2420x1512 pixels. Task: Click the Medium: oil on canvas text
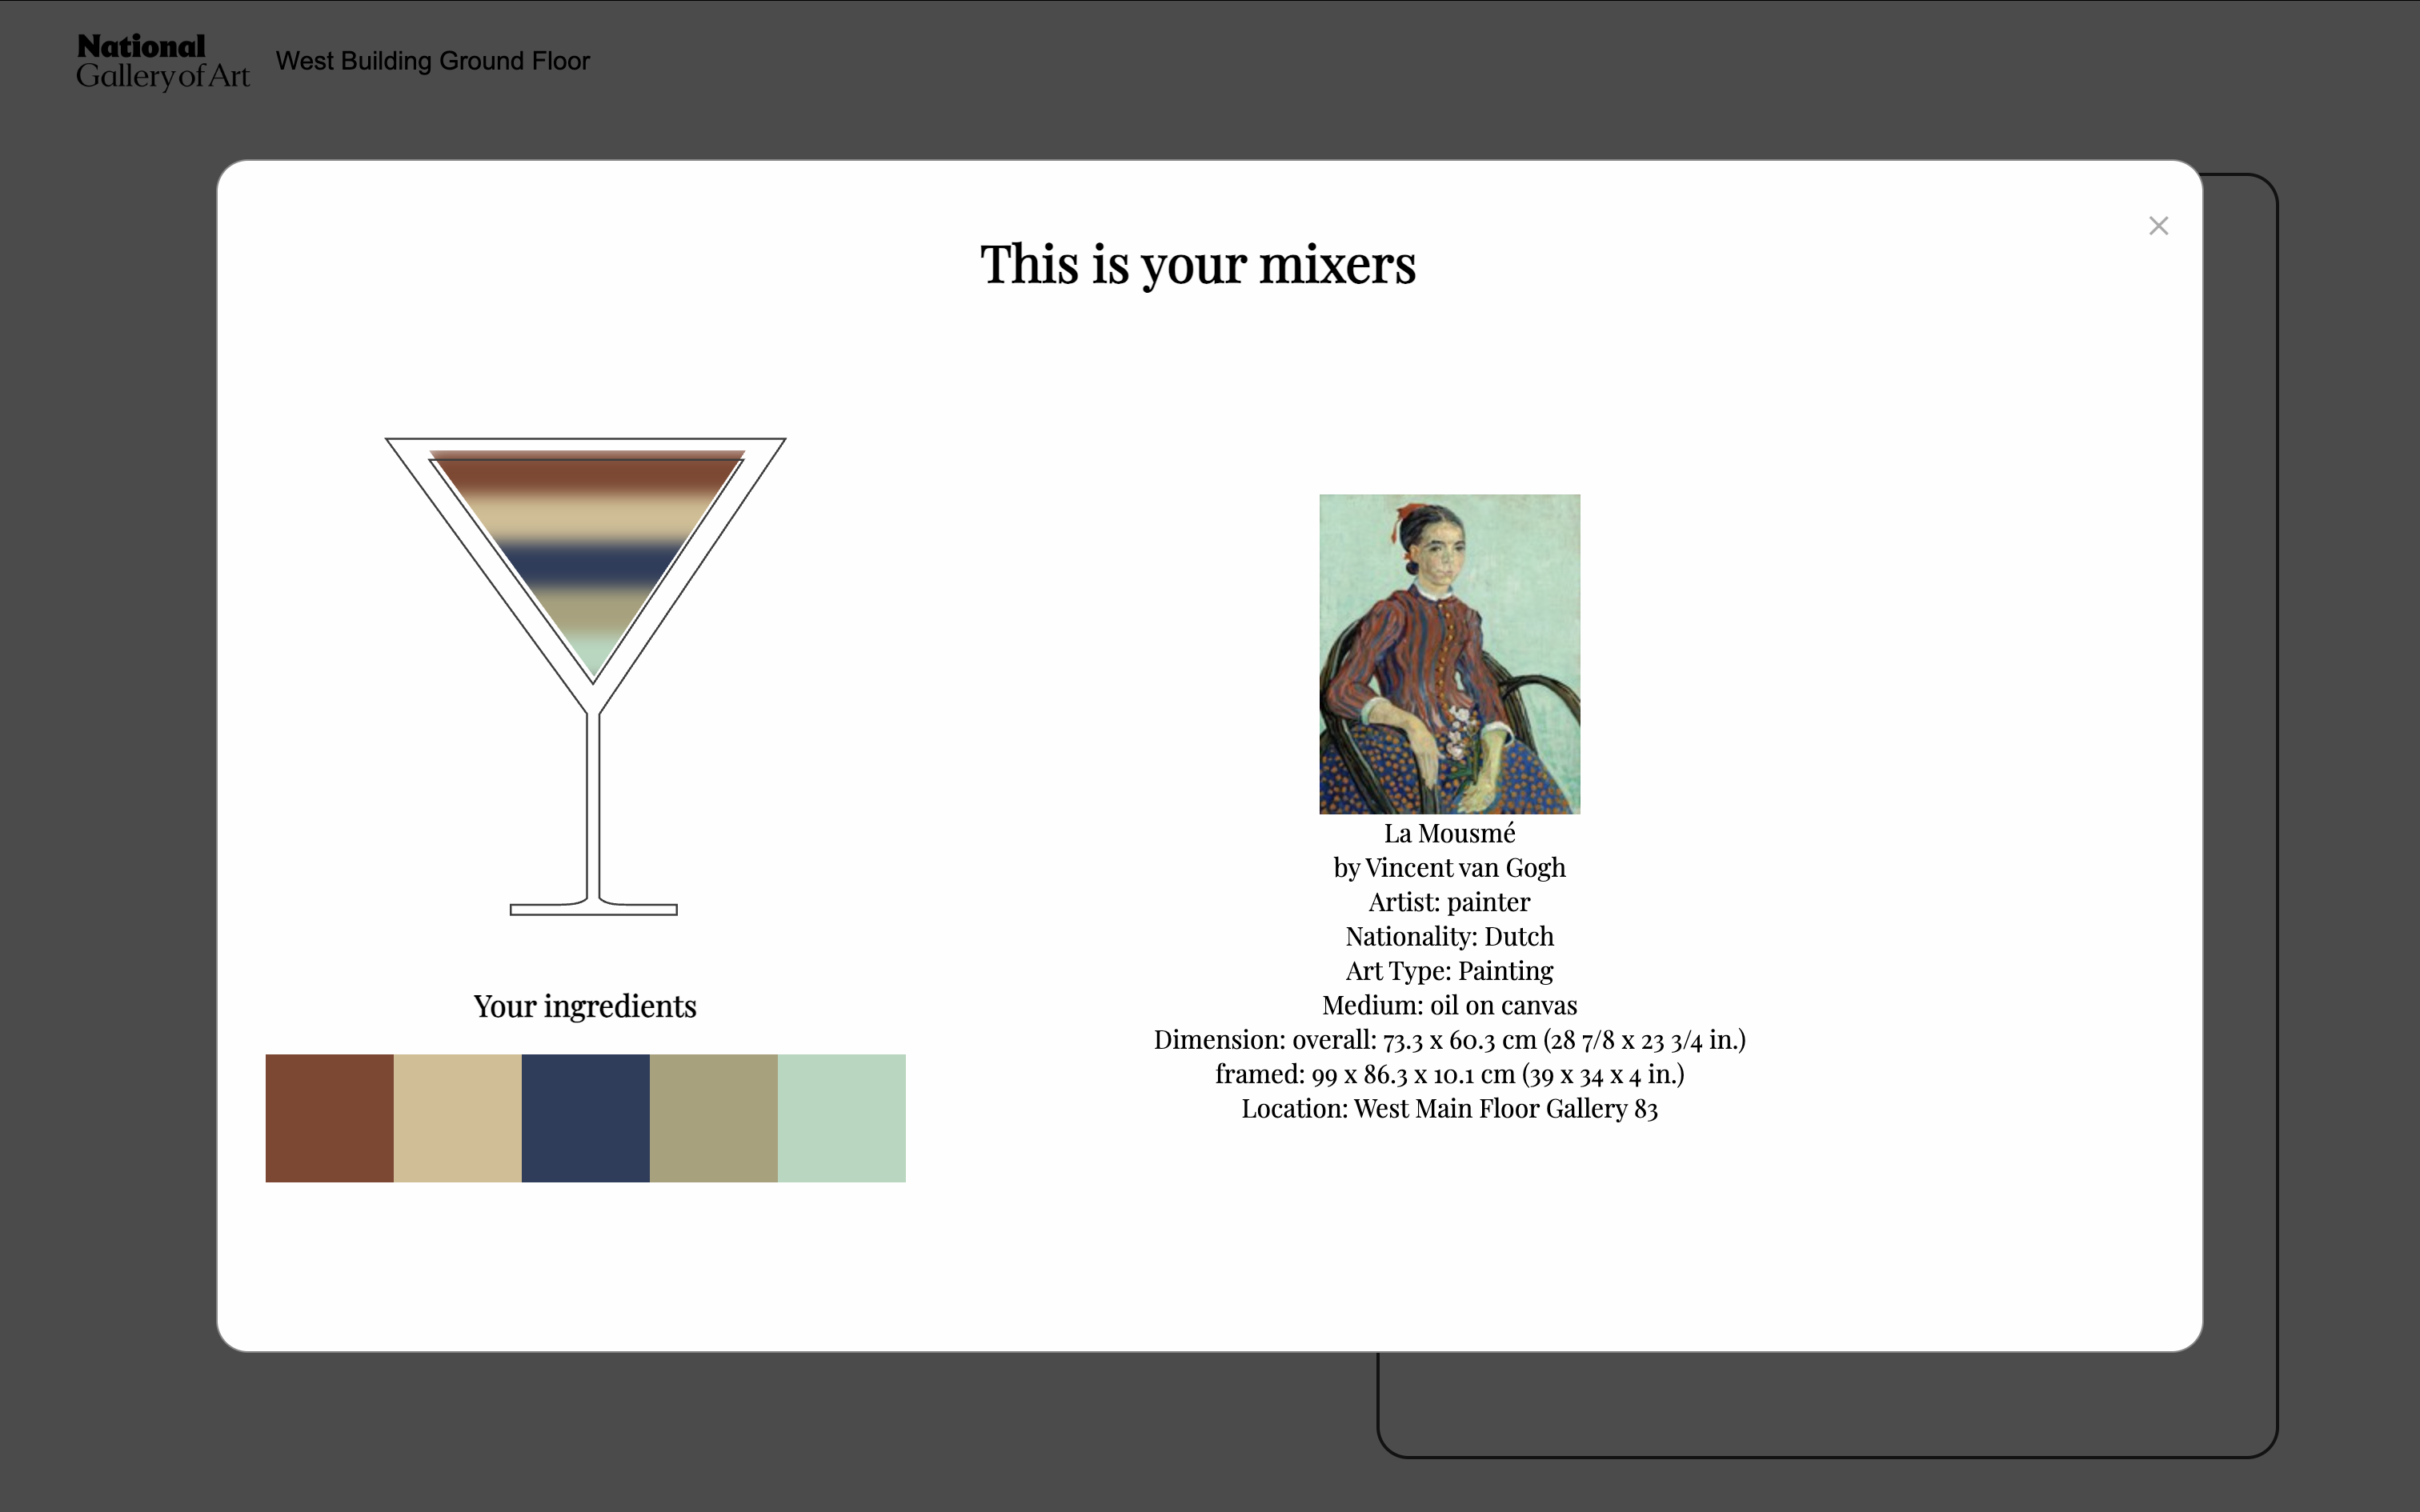point(1449,1005)
